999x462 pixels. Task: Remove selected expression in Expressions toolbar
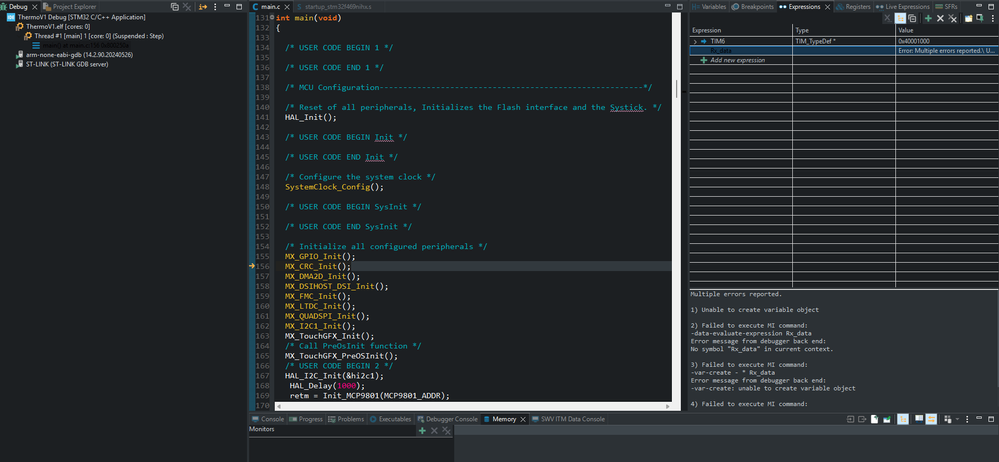click(x=940, y=18)
